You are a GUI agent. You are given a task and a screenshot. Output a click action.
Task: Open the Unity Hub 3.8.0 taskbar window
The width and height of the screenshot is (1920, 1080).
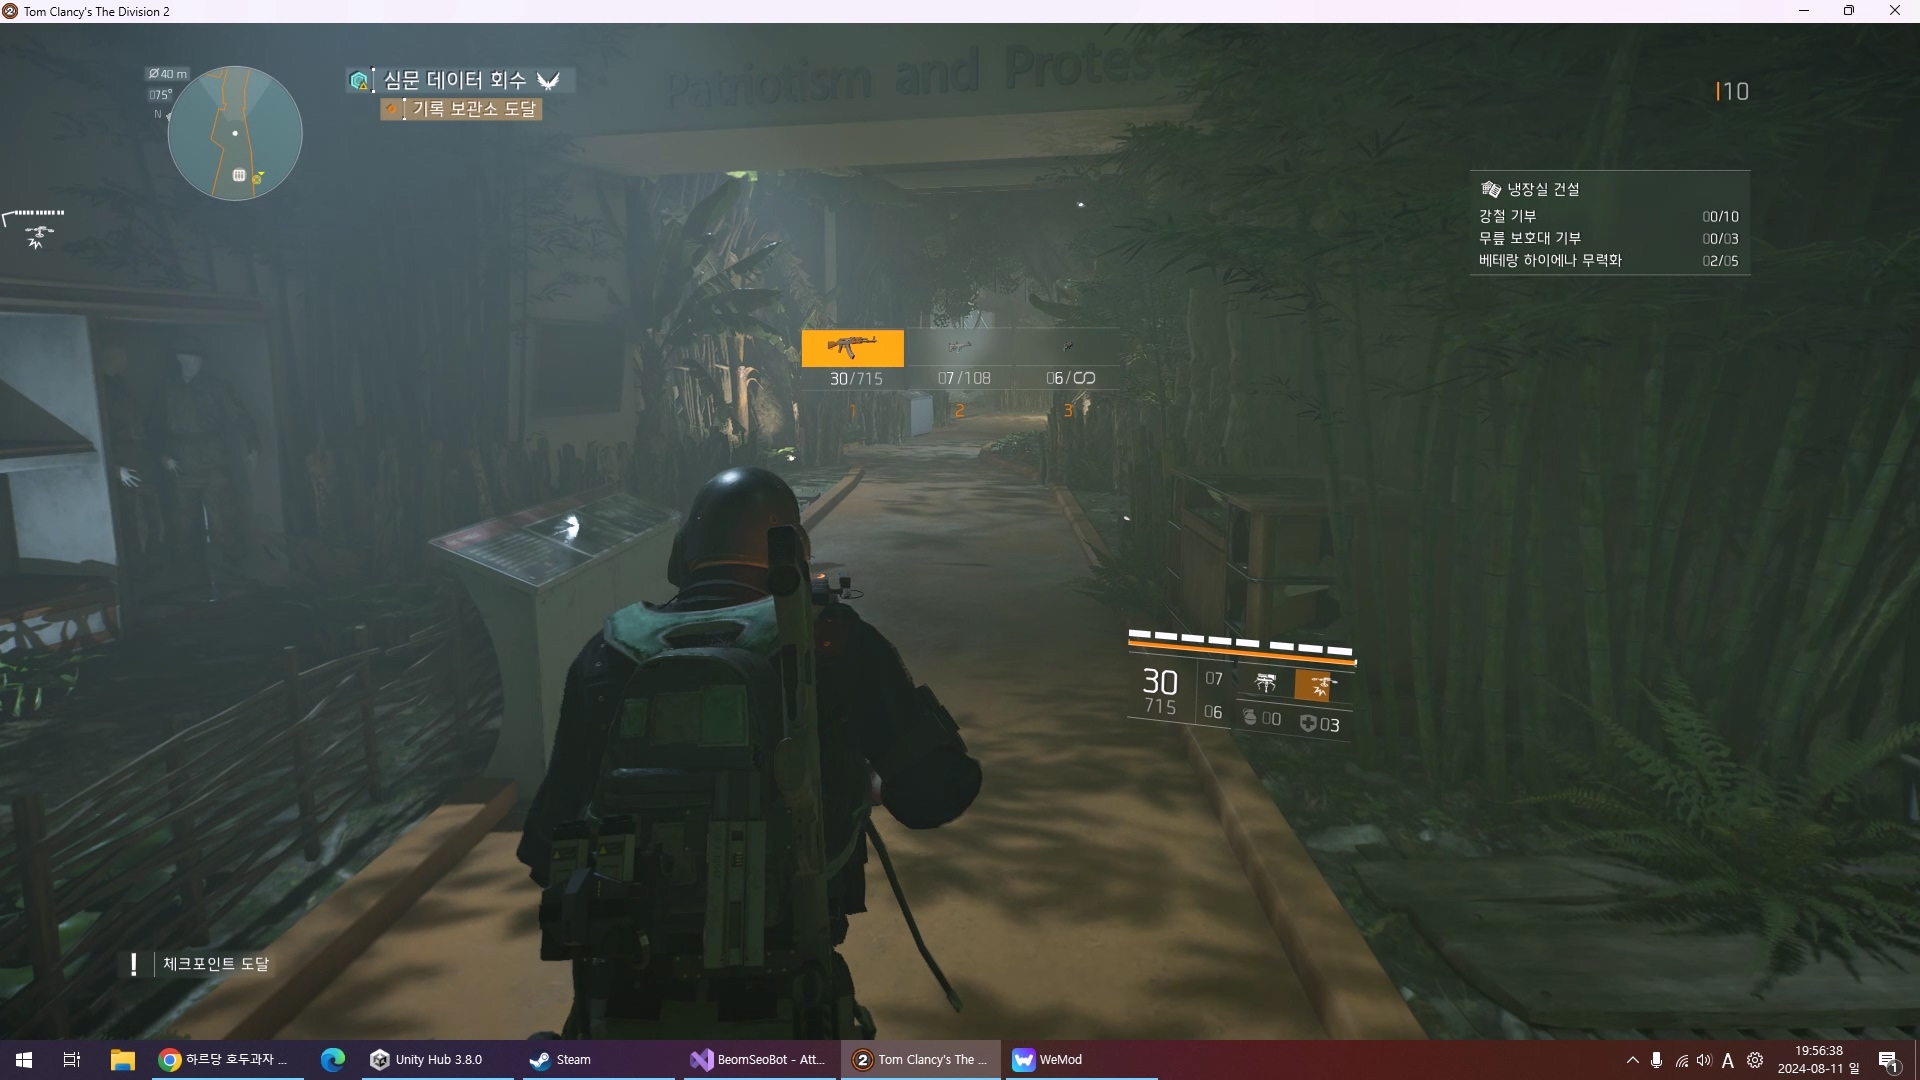click(427, 1060)
